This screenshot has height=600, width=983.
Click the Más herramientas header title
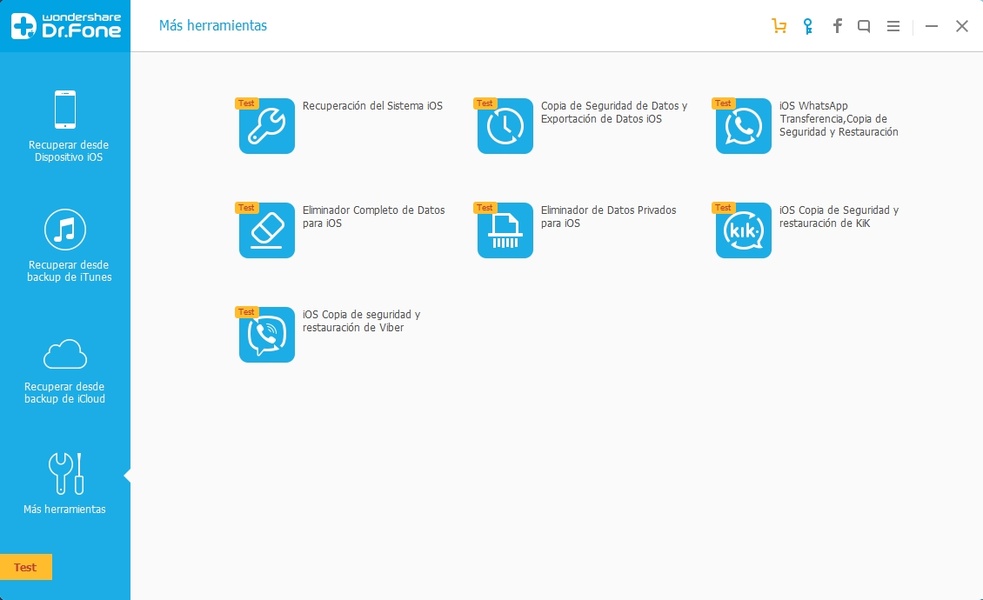[x=213, y=26]
